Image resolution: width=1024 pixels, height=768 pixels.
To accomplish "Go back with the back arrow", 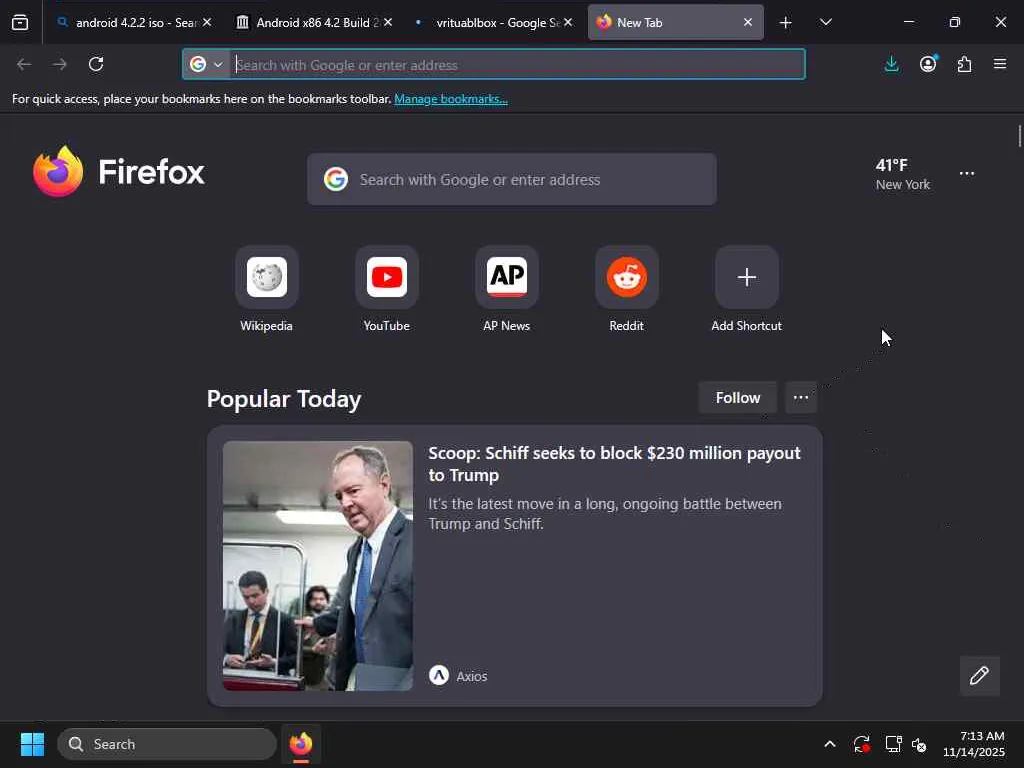I will pos(24,64).
